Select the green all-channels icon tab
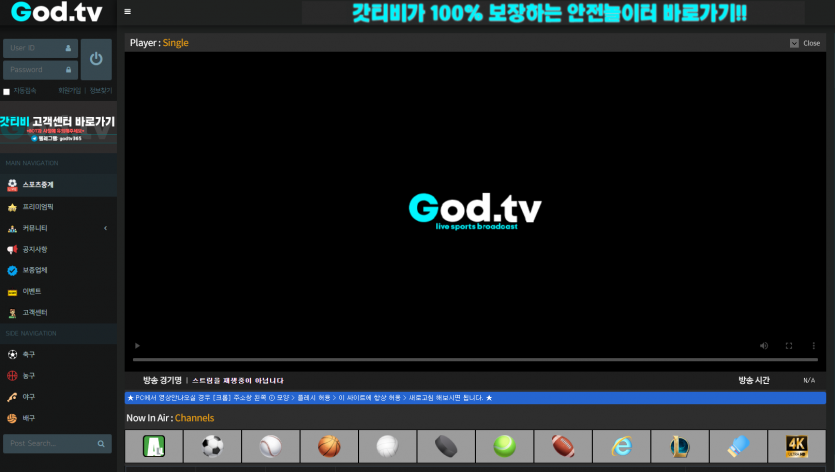Screen dimensions: 835x472 click(x=154, y=446)
